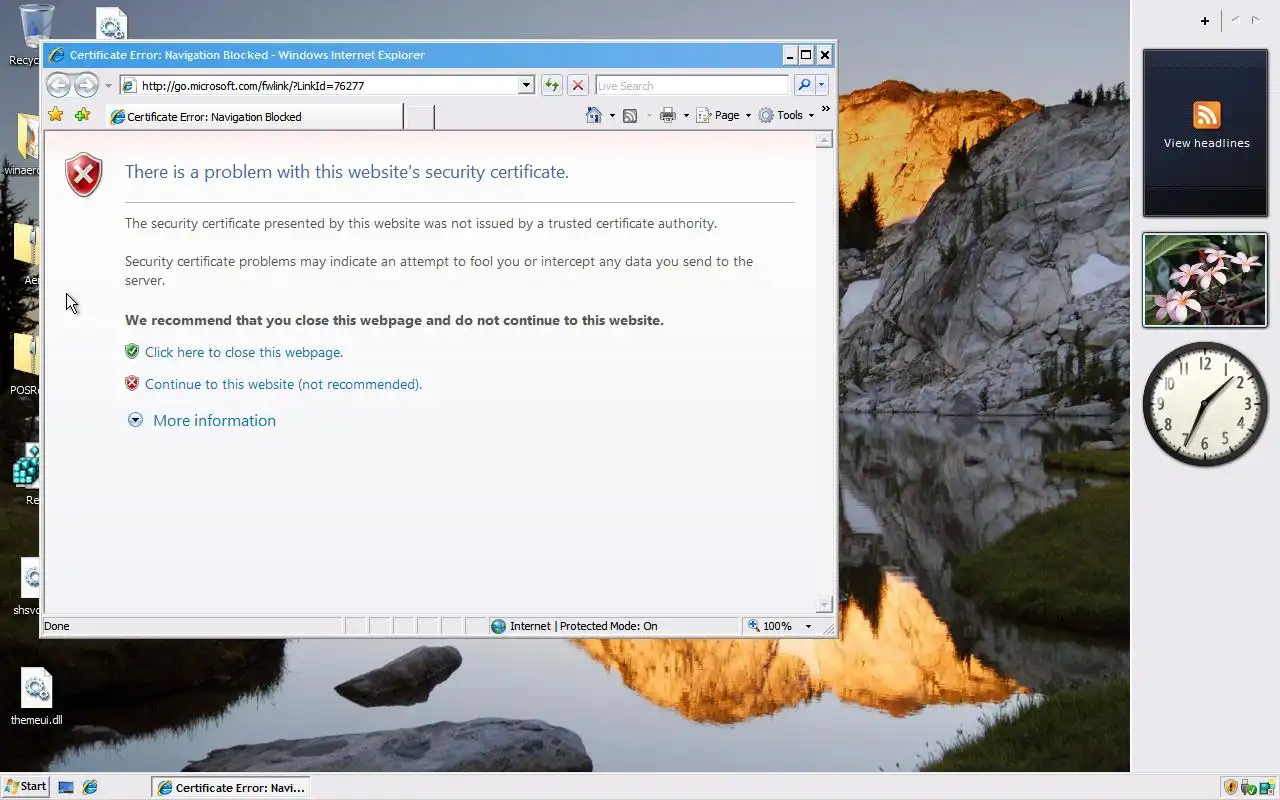This screenshot has height=800, width=1280.
Task: Click here to close this webpage link
Action: pos(244,352)
